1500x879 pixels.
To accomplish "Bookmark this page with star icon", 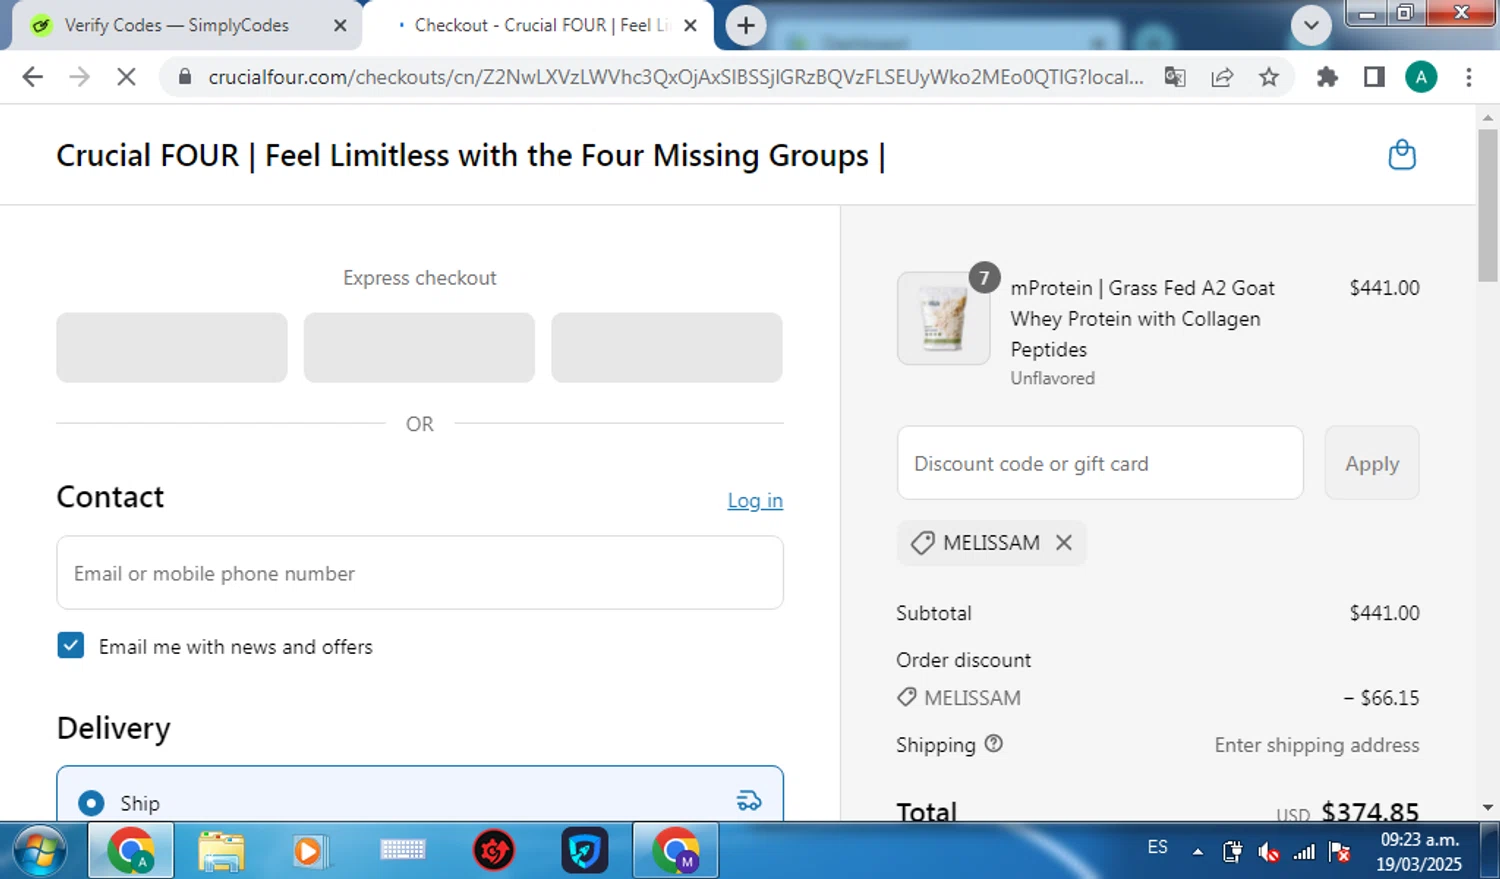I will [x=1269, y=77].
